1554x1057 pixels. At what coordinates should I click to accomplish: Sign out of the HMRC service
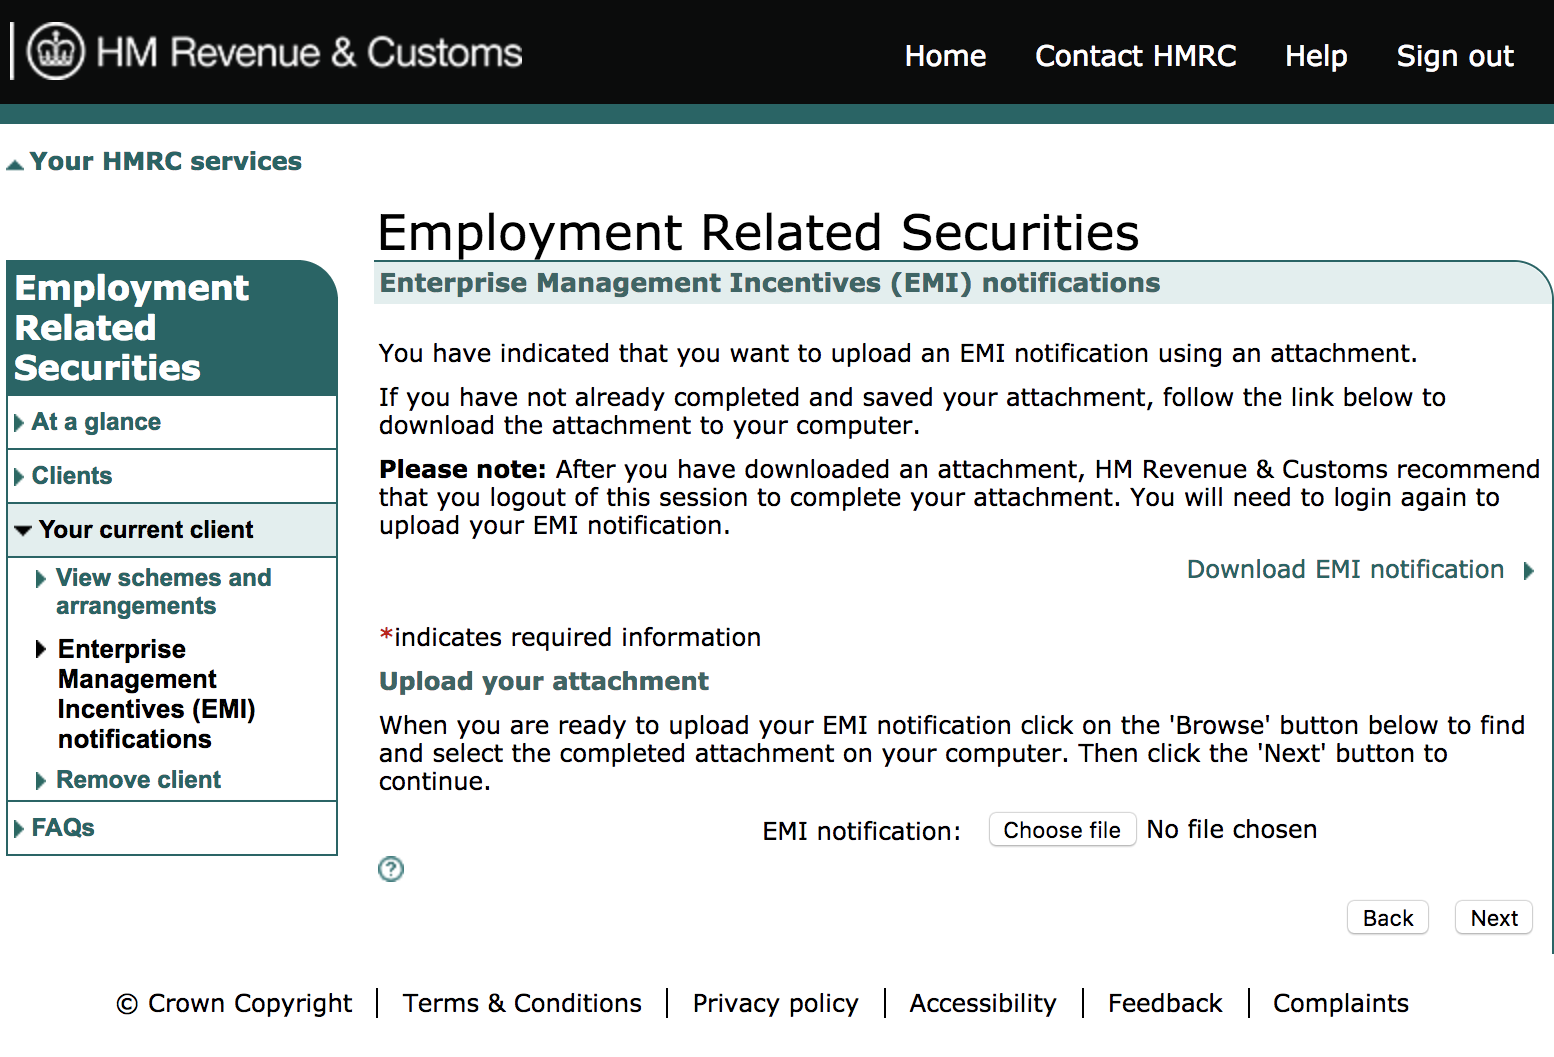click(1454, 56)
